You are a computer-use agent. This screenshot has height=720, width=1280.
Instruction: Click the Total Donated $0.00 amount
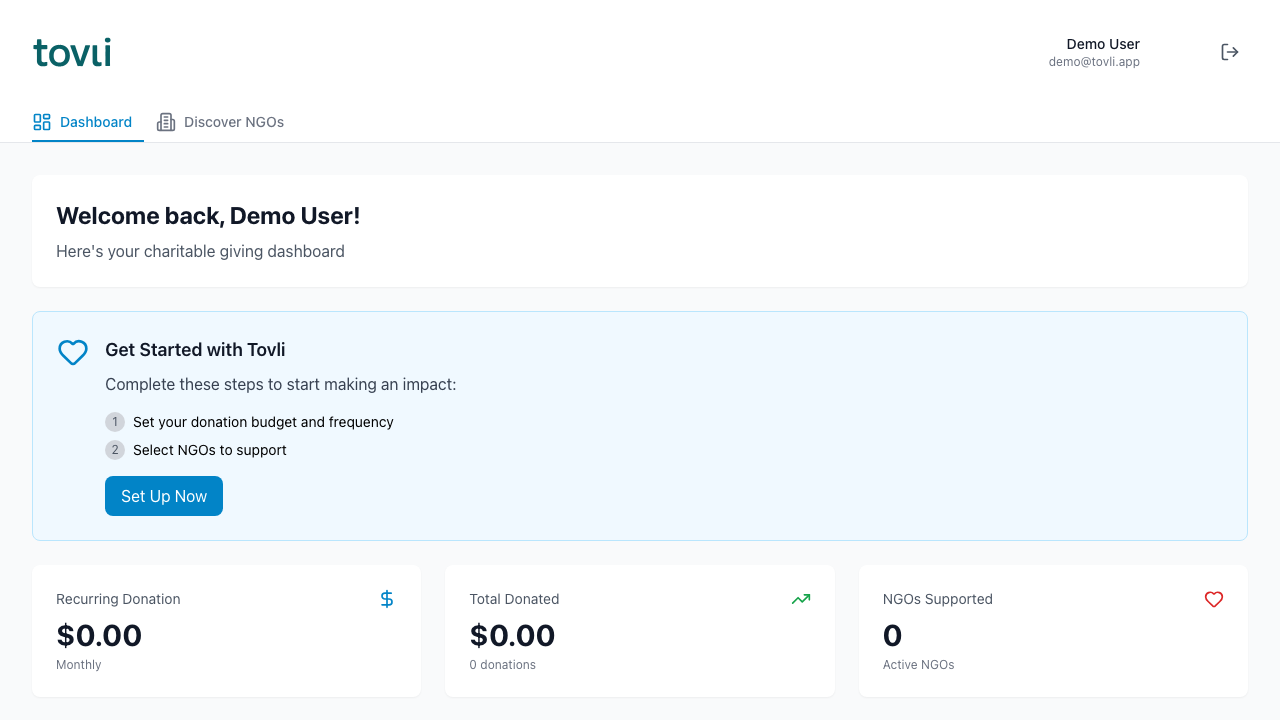512,635
